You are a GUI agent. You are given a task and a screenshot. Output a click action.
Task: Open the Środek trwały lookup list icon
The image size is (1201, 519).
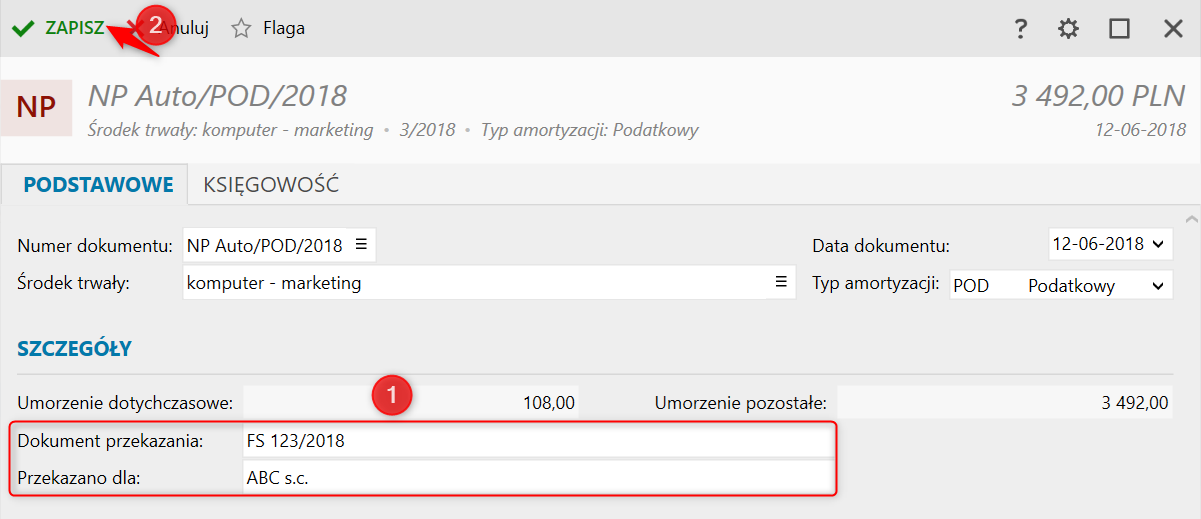(x=781, y=282)
